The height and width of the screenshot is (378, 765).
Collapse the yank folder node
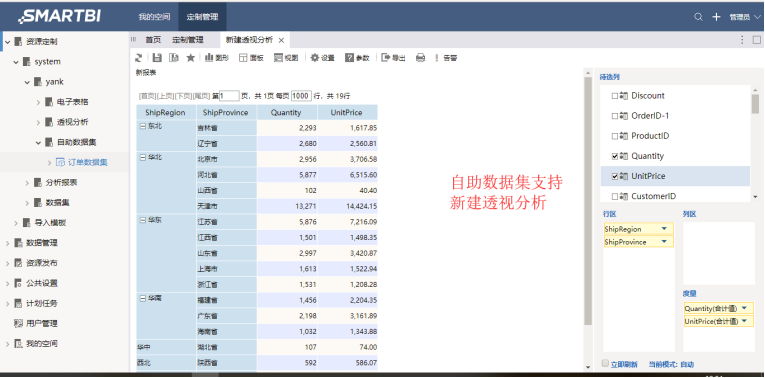click(27, 82)
